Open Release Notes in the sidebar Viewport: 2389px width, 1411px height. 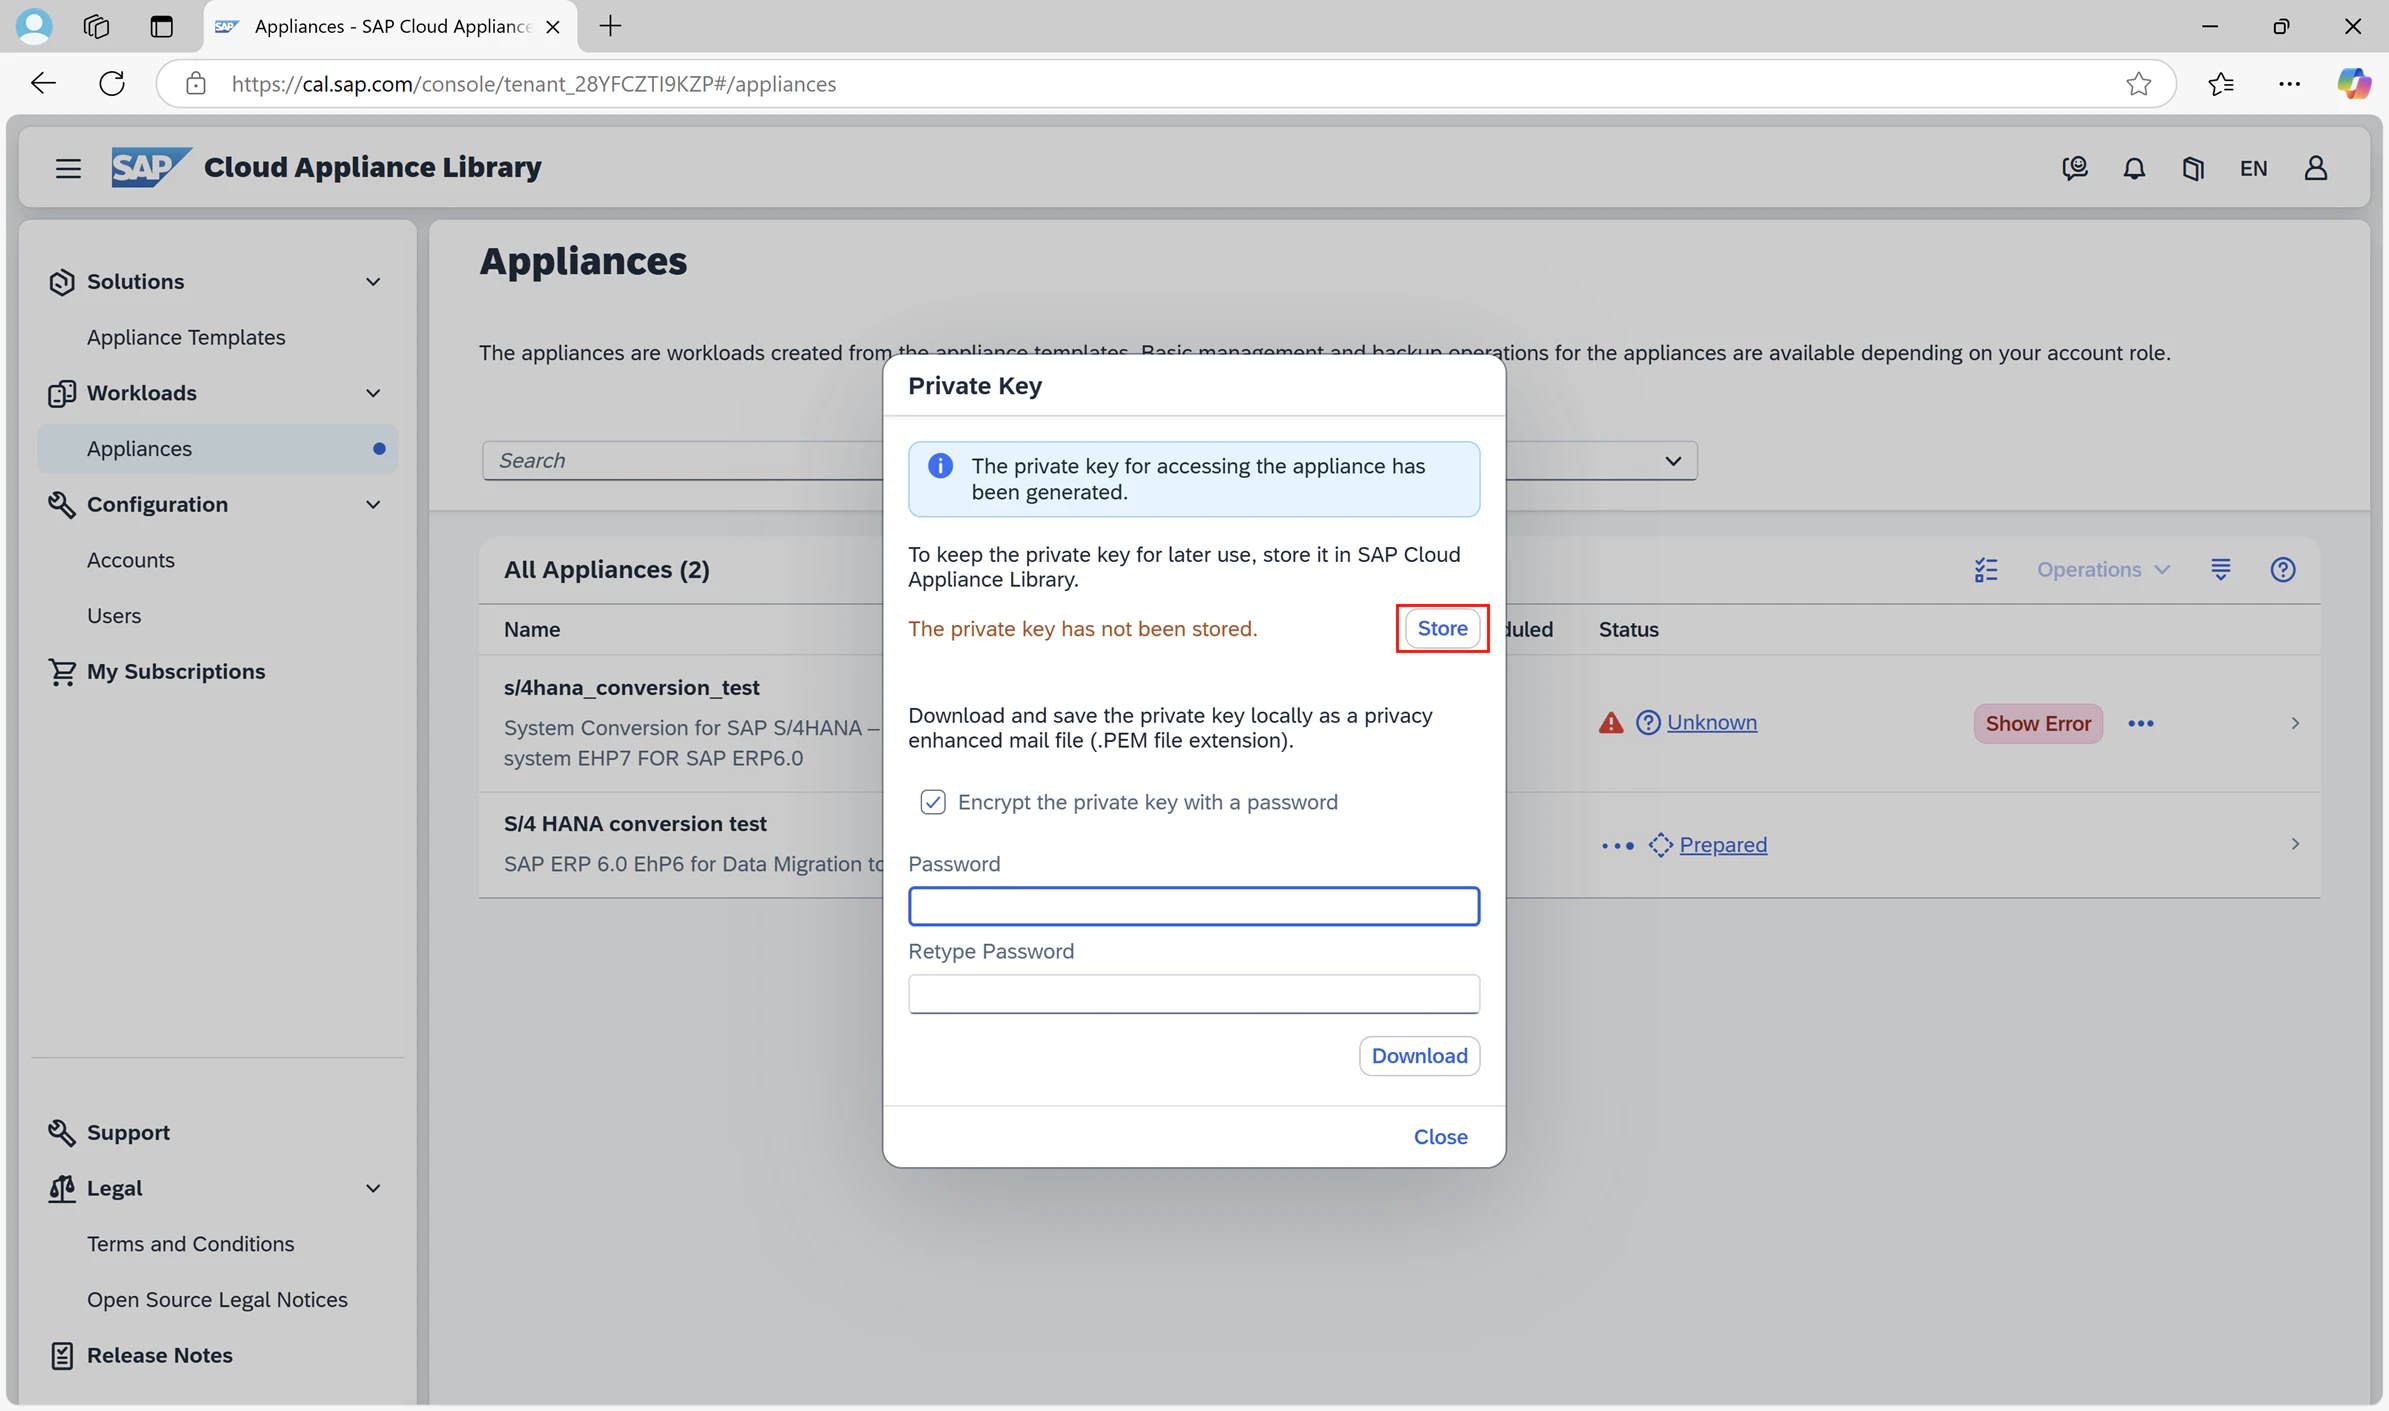160,1355
